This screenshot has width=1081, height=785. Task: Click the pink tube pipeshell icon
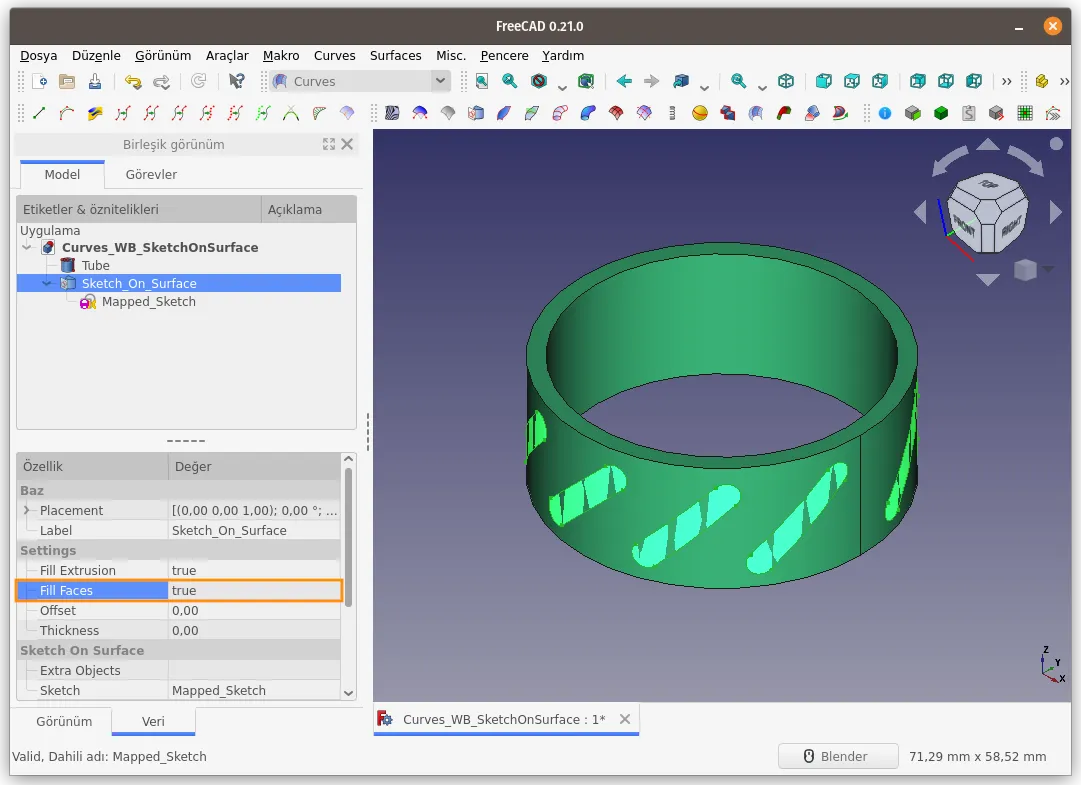pos(560,113)
